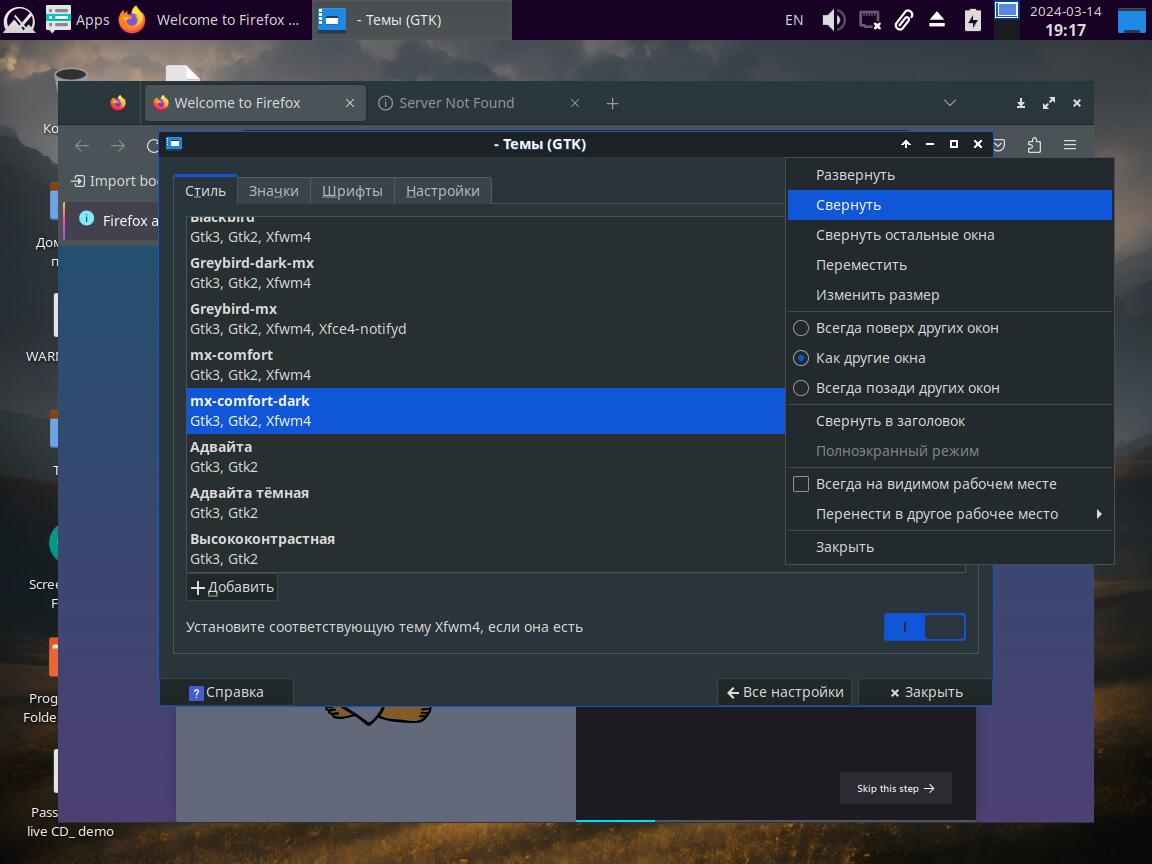Open the Значки tab

pos(273,191)
